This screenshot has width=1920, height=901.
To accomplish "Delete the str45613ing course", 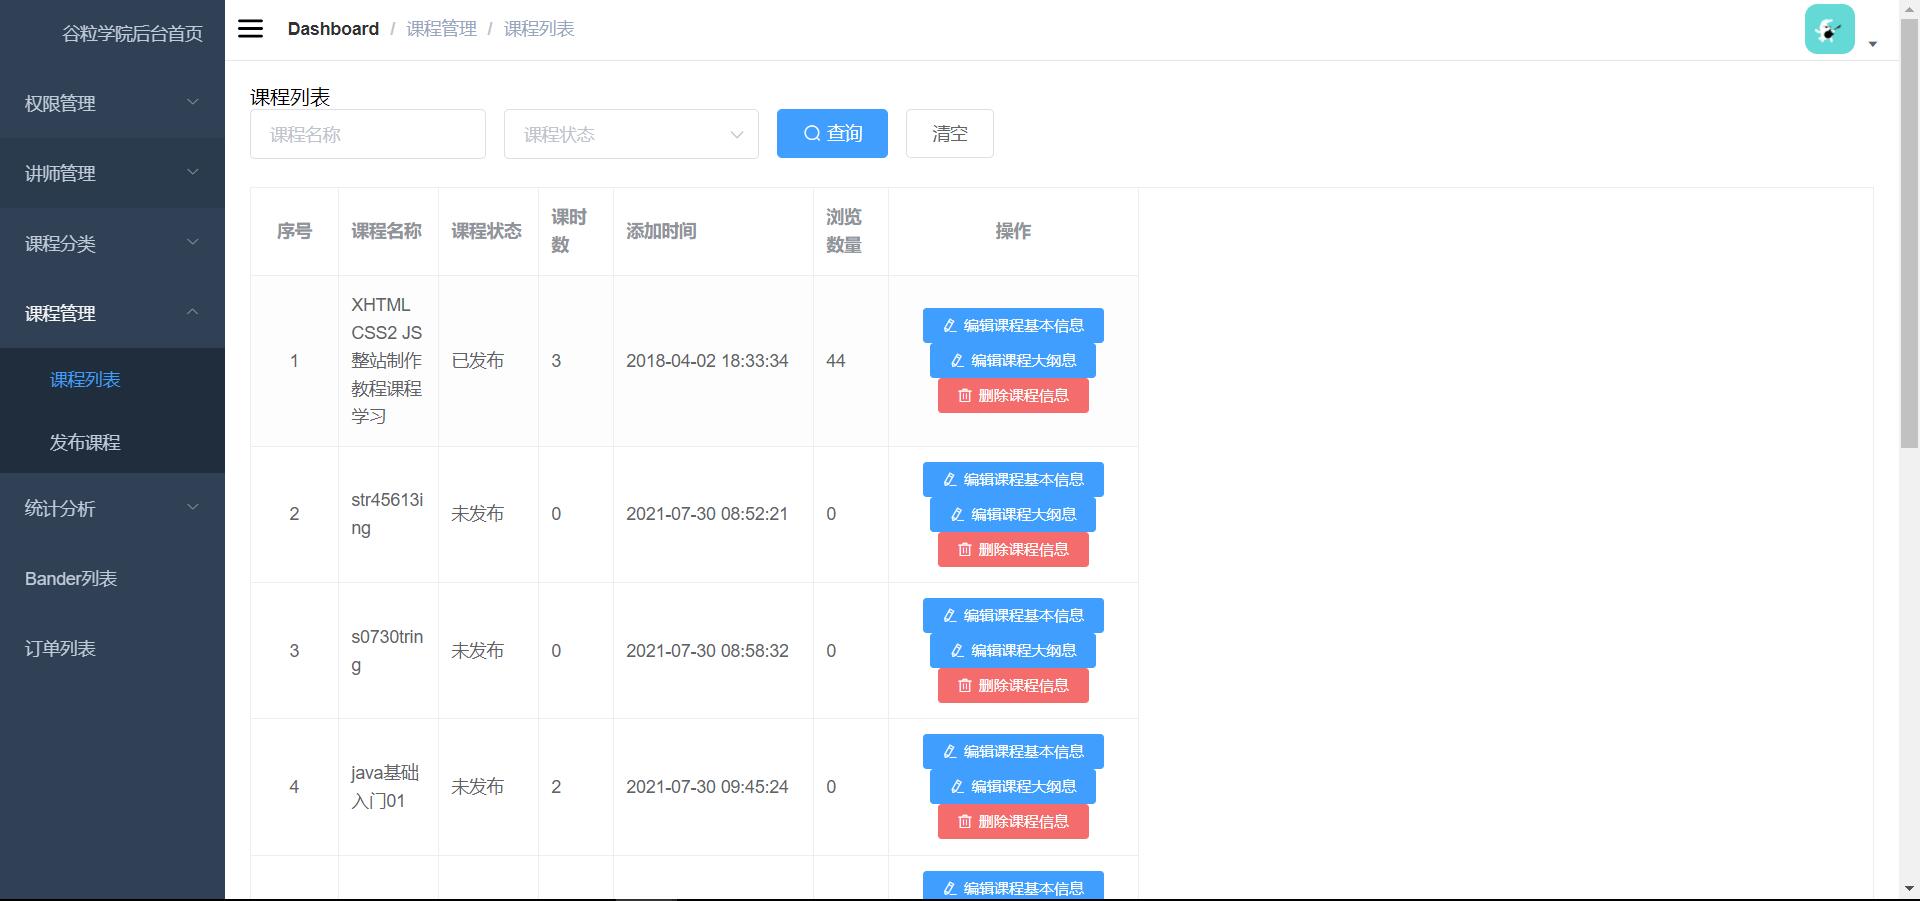I will click(x=1013, y=549).
